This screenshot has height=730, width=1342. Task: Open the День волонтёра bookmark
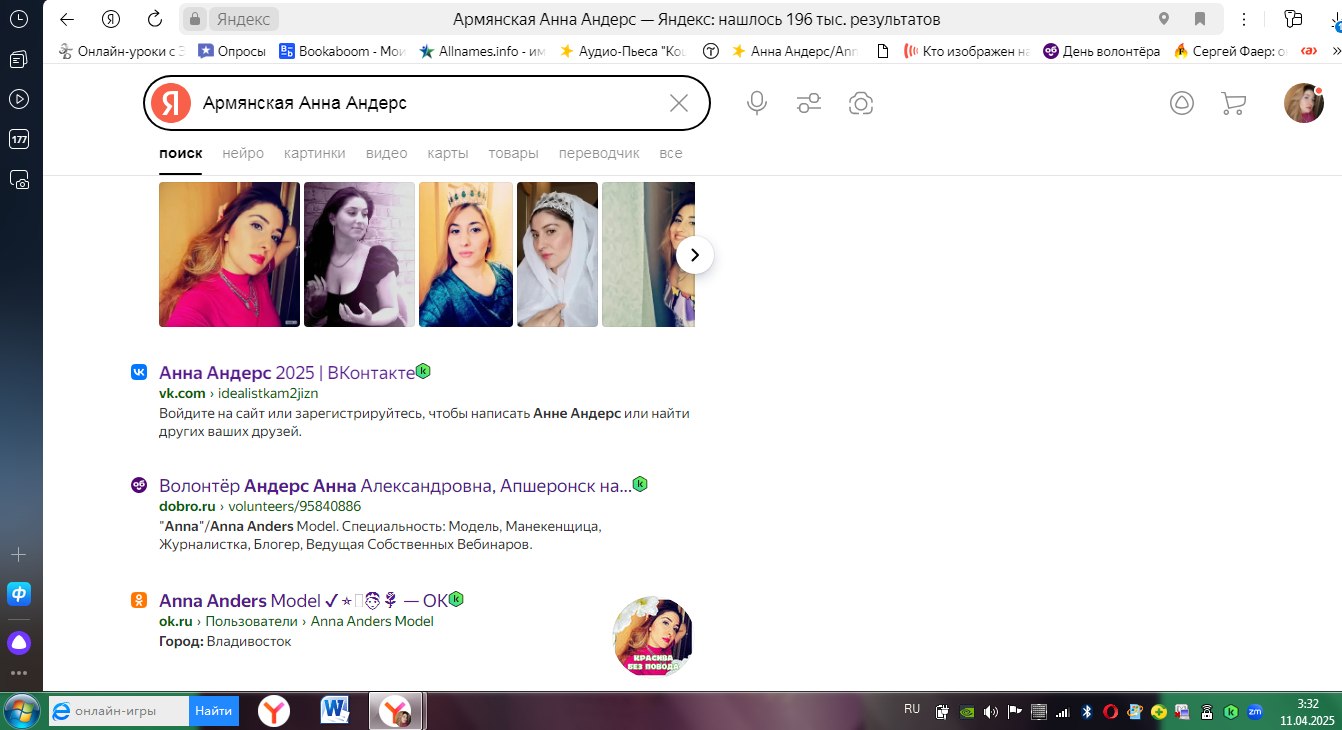coord(1101,51)
